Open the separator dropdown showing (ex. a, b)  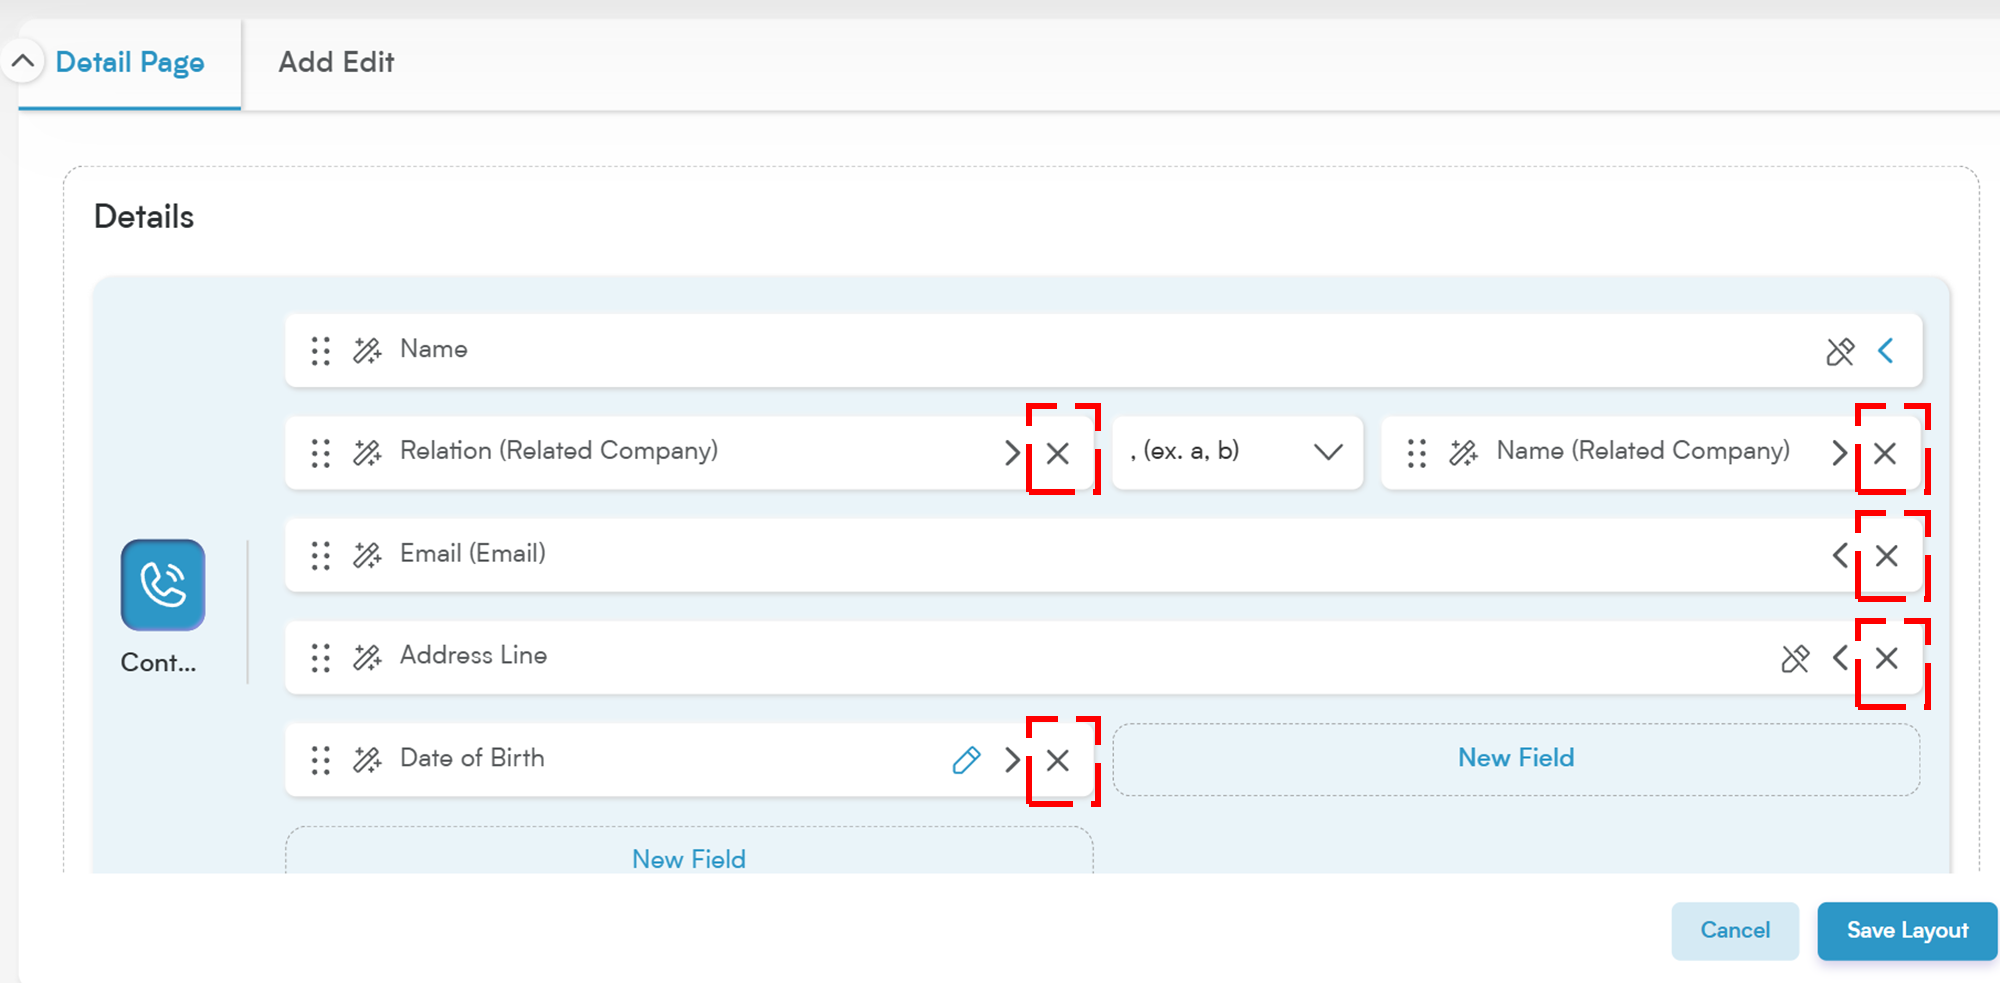[x=1237, y=452]
